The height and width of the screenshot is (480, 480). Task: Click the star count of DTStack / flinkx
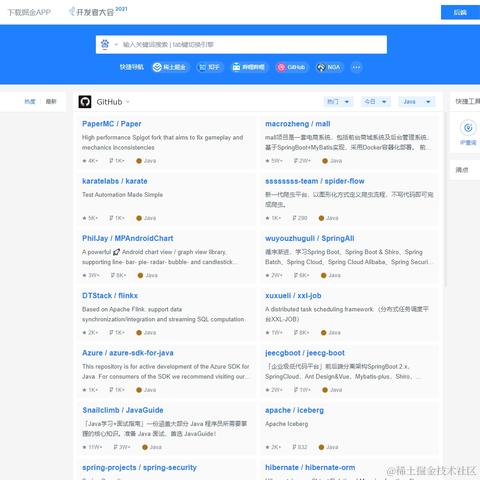click(x=90, y=332)
